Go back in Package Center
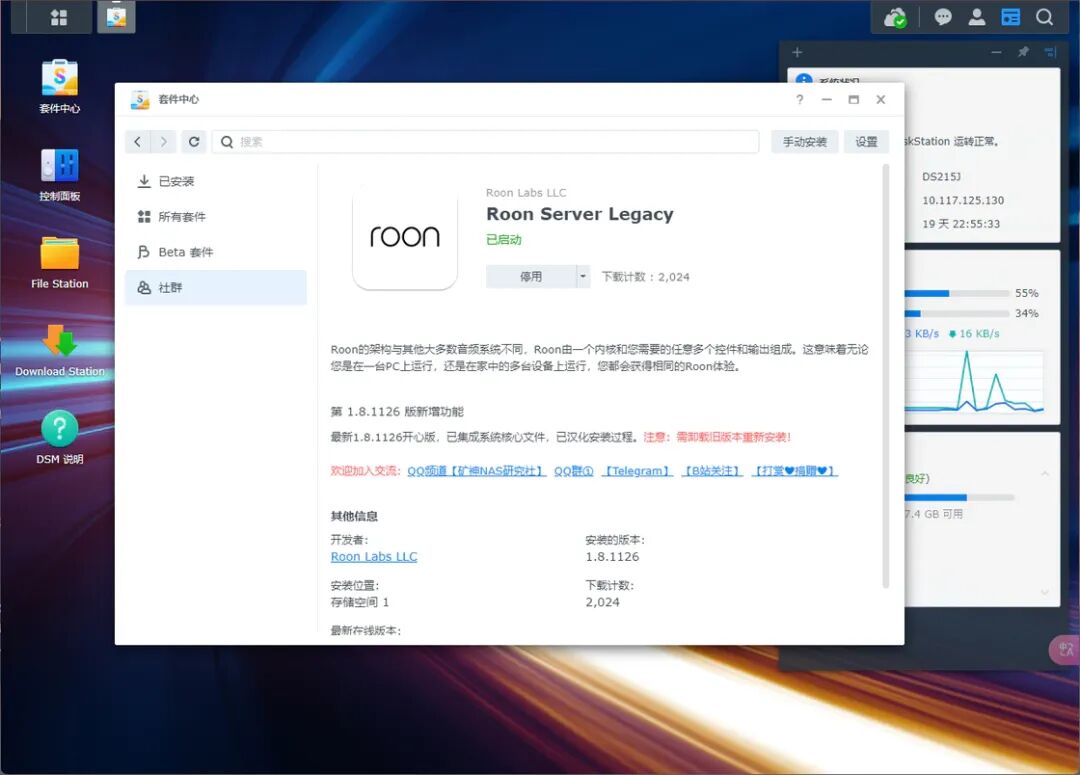Screen dimensions: 1080x775 click(x=138, y=142)
